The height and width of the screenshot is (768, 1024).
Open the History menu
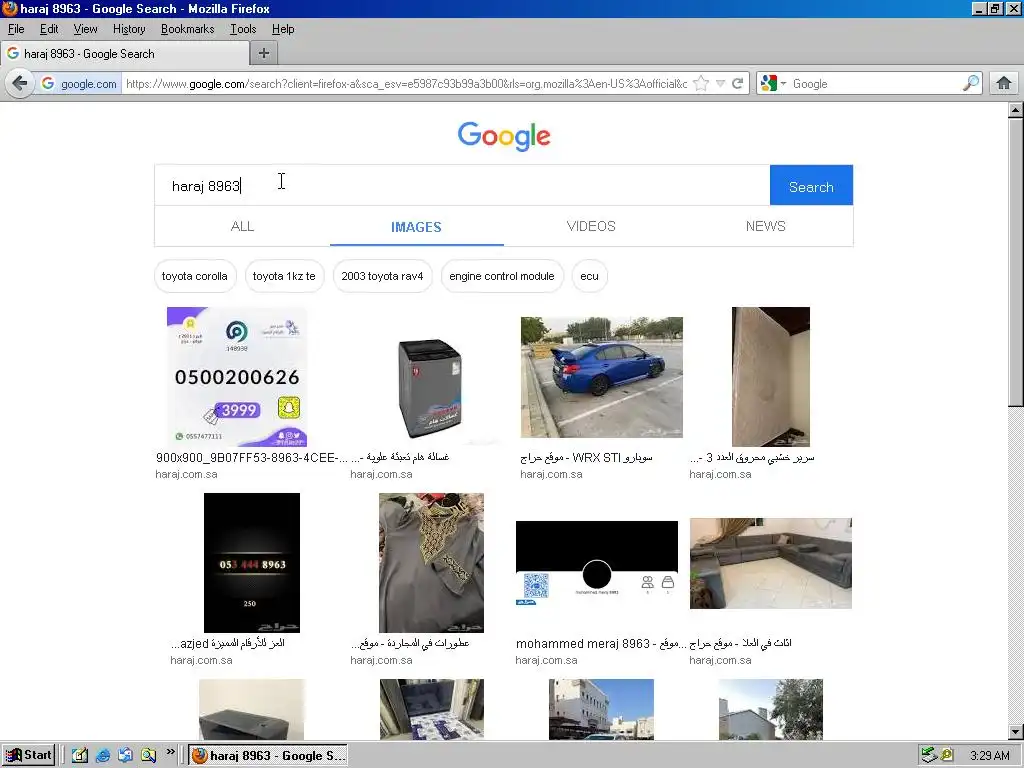coord(129,29)
